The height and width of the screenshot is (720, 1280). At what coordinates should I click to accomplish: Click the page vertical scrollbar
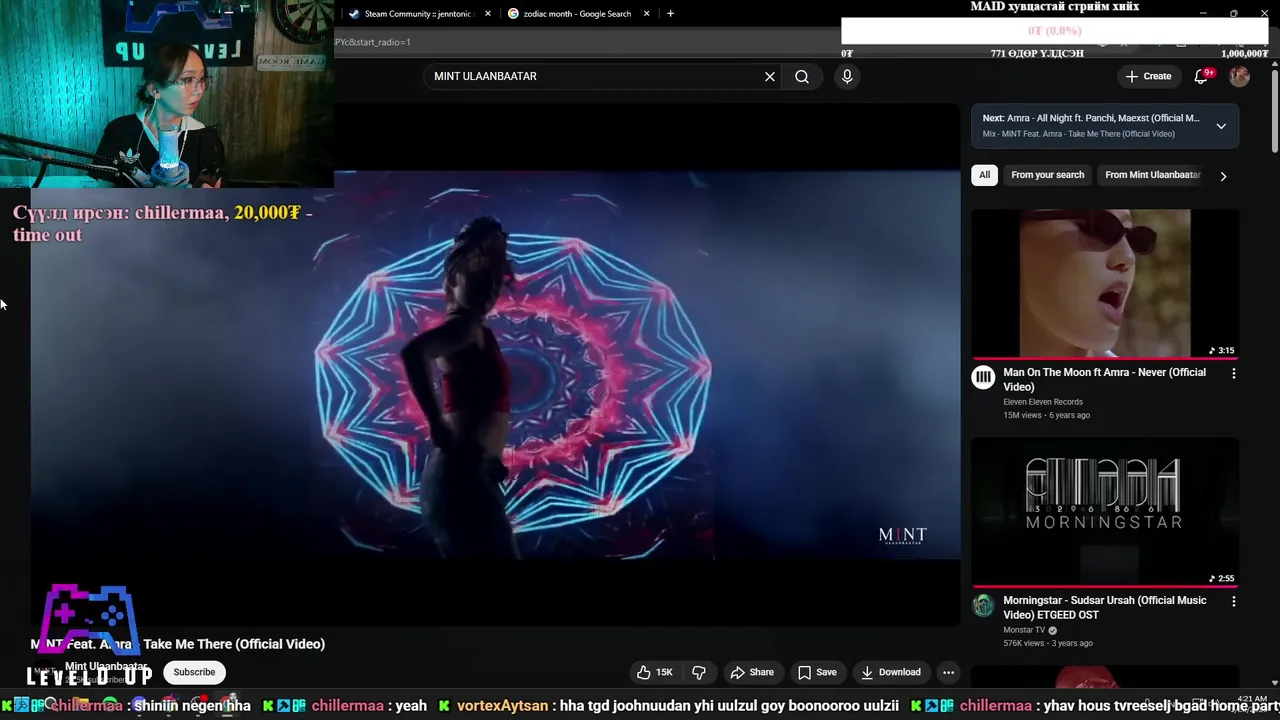(x=1275, y=110)
